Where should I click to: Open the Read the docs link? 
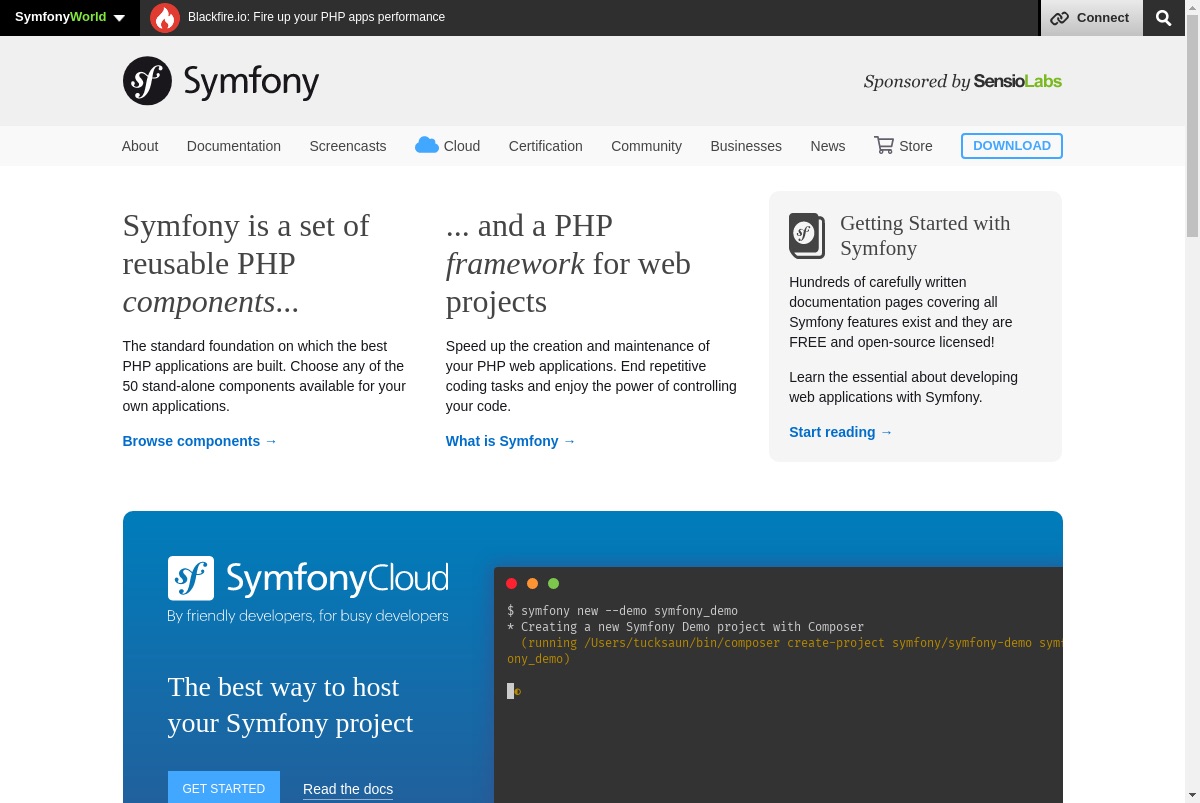click(348, 789)
